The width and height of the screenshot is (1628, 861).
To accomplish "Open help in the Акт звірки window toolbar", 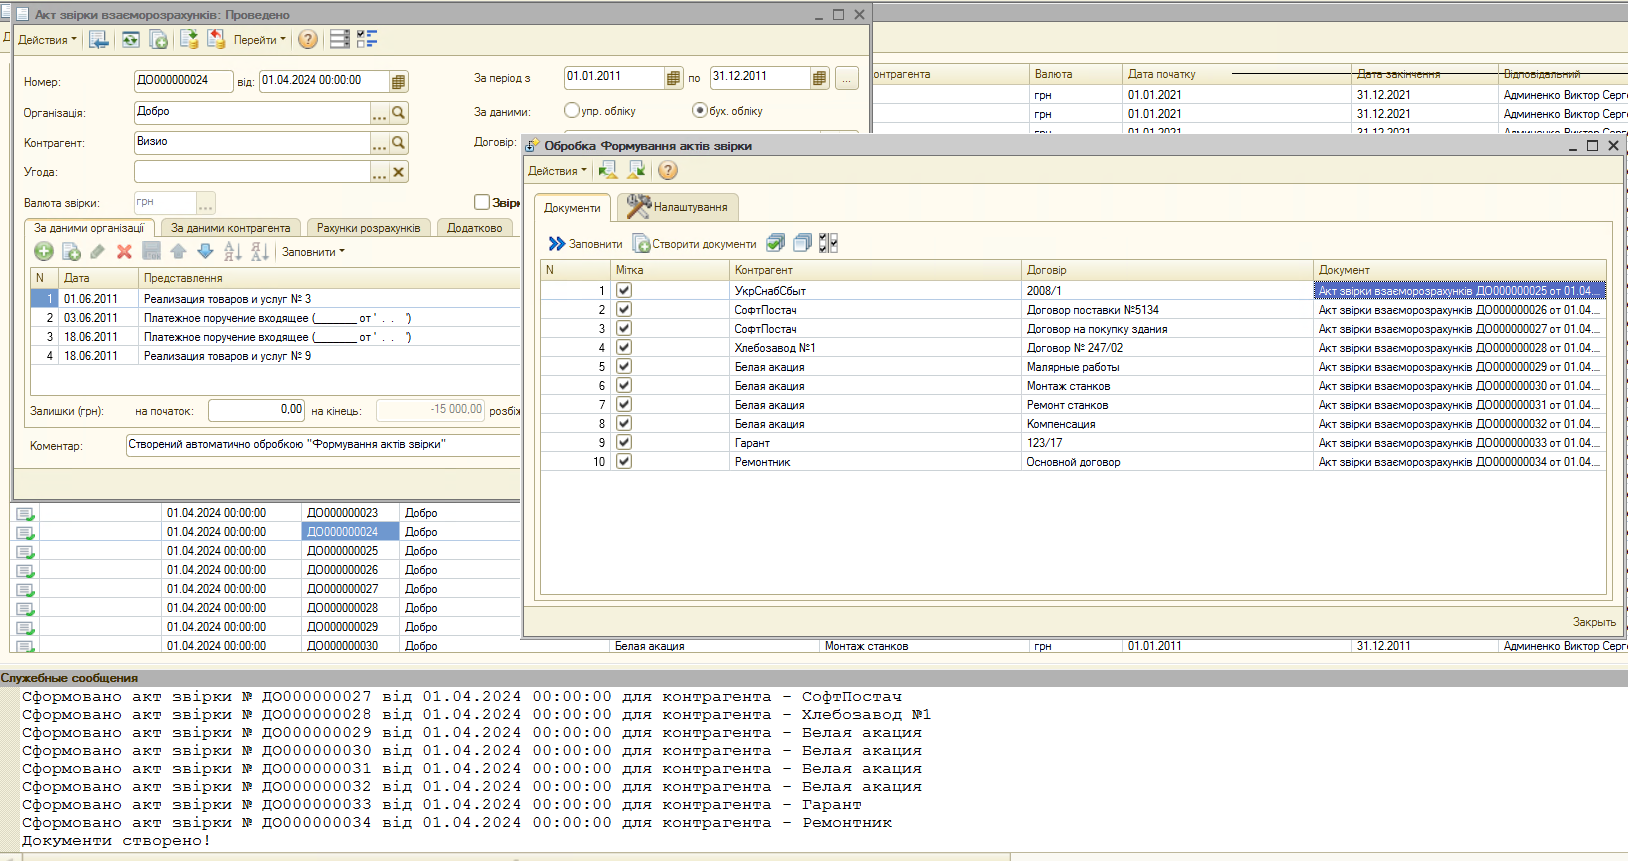I will [x=308, y=39].
